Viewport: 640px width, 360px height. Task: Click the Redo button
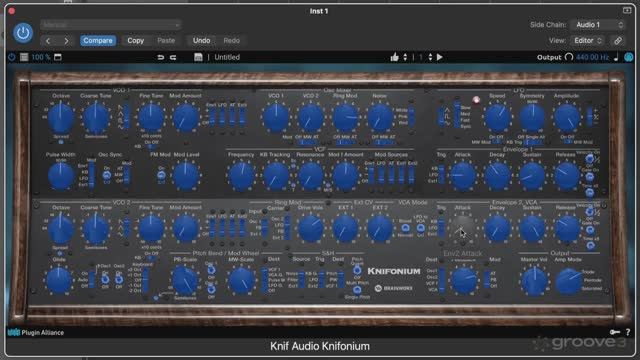[231, 40]
